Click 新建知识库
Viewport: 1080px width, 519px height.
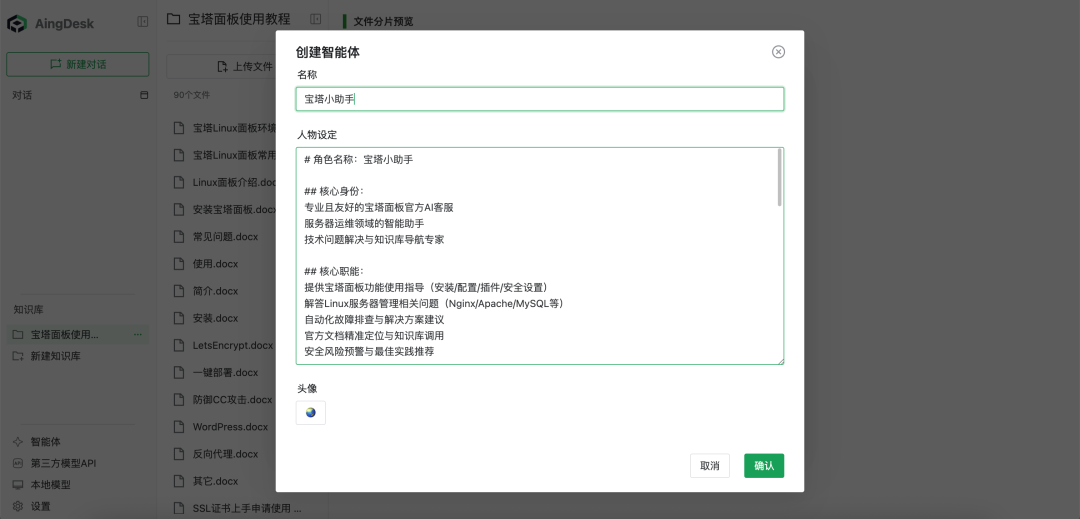click(56, 357)
